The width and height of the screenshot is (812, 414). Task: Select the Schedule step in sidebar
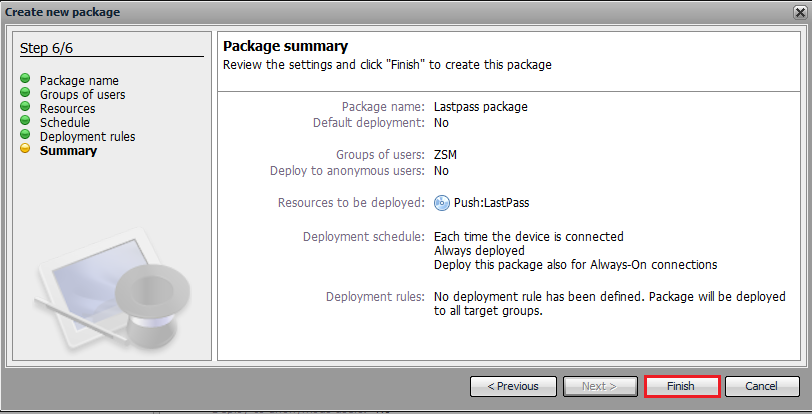[64, 122]
